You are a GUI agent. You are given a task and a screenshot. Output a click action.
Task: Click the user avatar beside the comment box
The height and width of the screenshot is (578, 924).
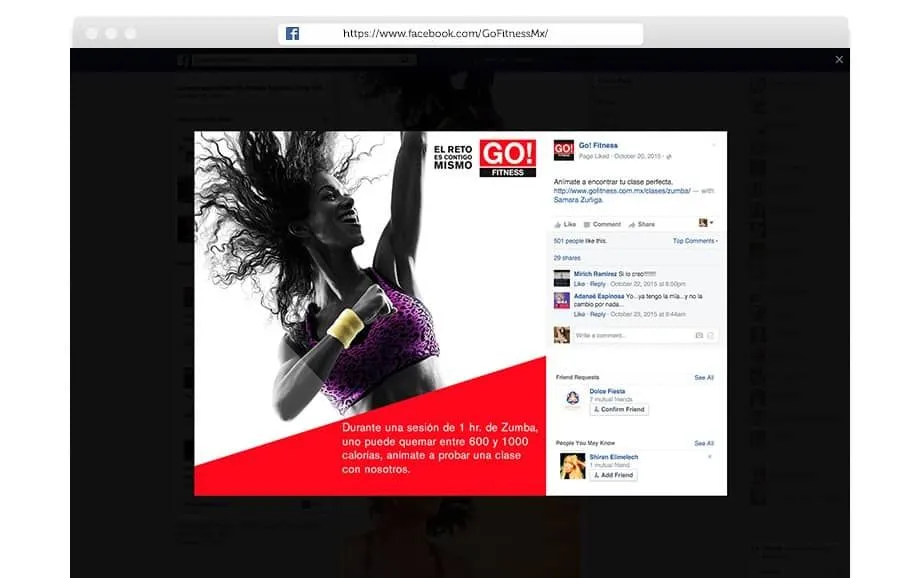point(562,335)
